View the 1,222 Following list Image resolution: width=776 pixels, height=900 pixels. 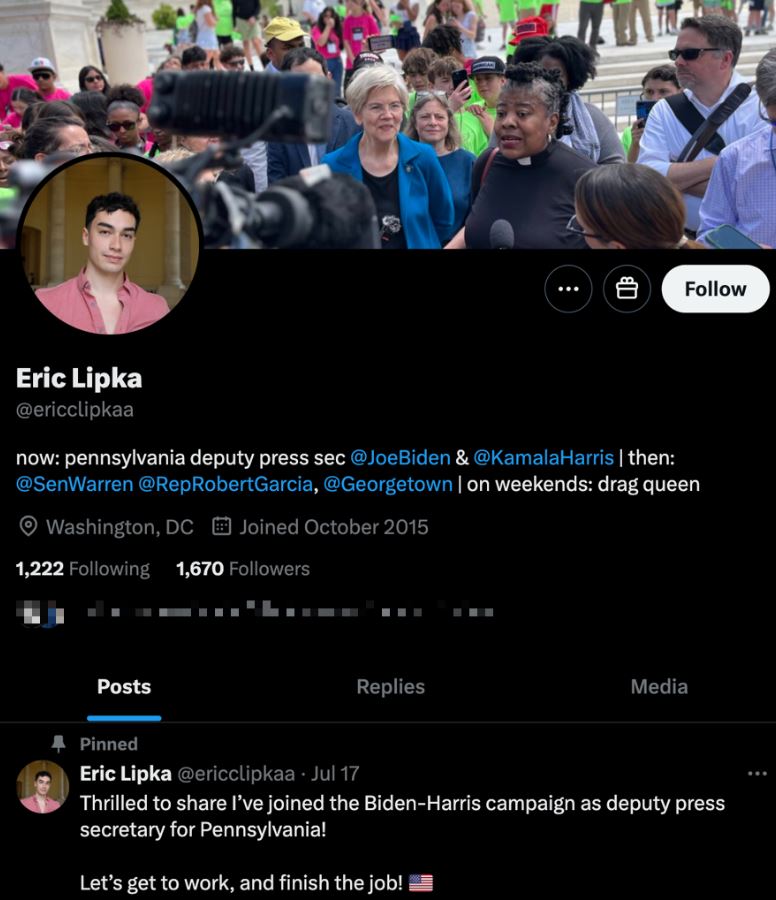pyautogui.click(x=83, y=568)
